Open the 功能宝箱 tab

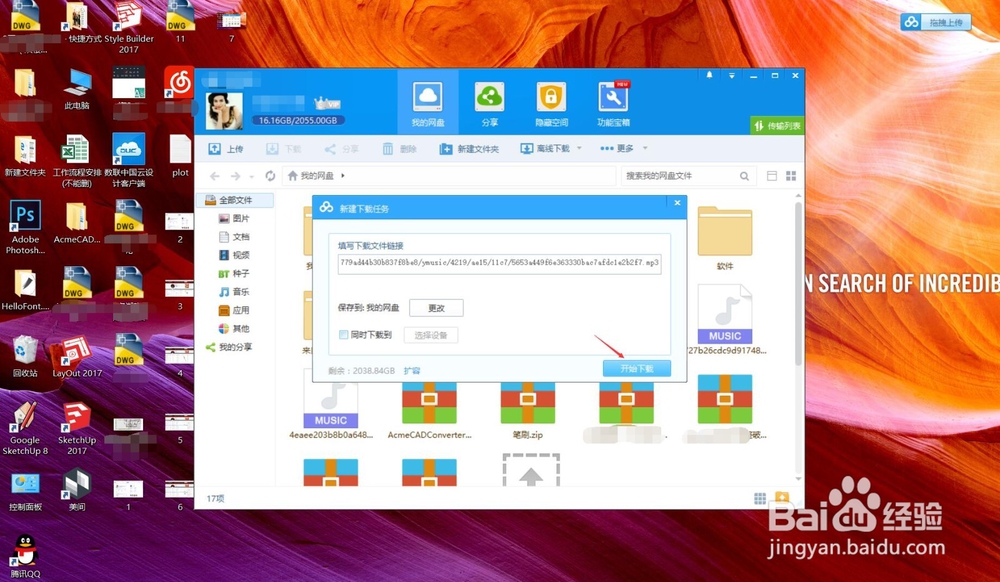(613, 102)
